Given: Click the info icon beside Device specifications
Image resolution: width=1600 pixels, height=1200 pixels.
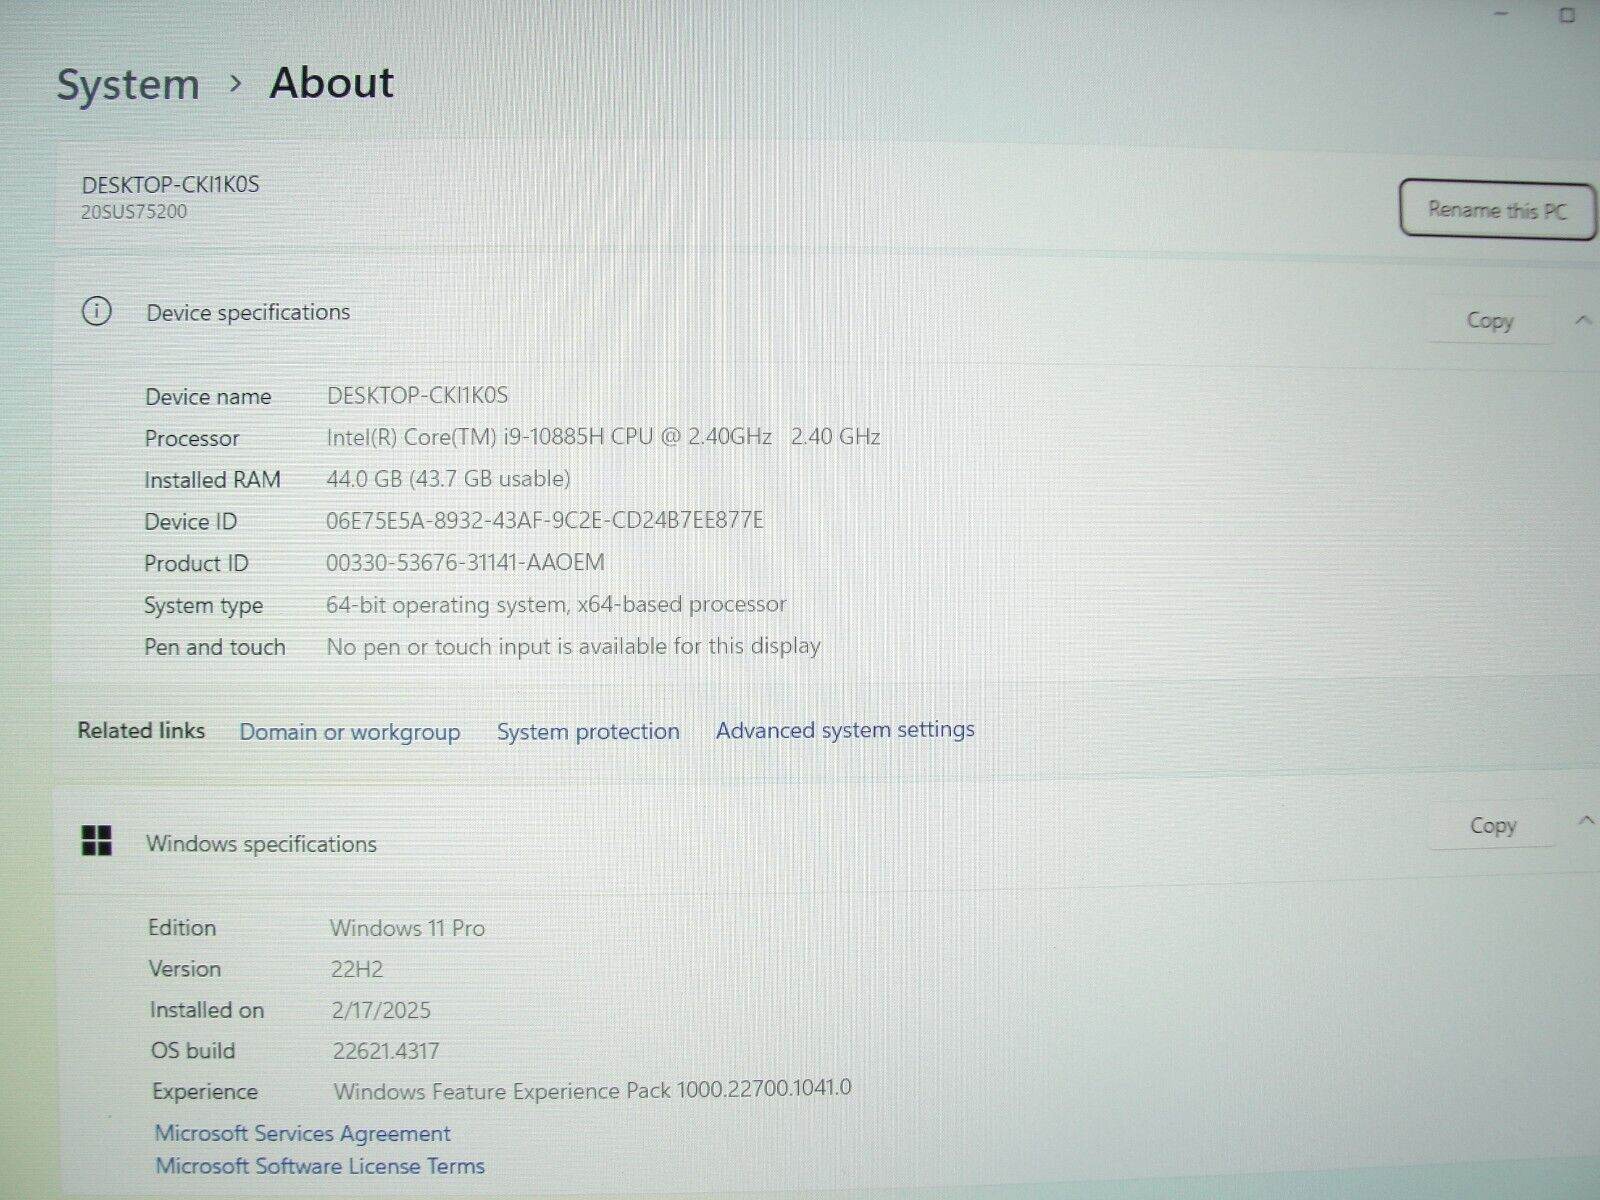Looking at the screenshot, I should tap(96, 312).
